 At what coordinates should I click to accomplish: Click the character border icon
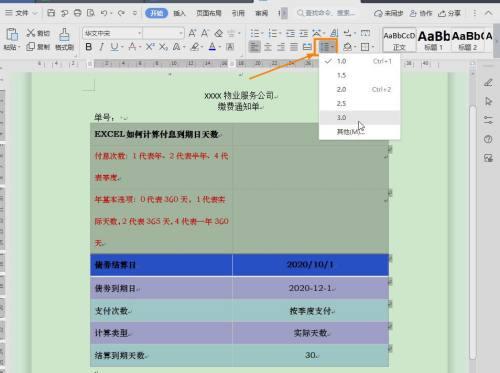pyautogui.click(x=230, y=47)
